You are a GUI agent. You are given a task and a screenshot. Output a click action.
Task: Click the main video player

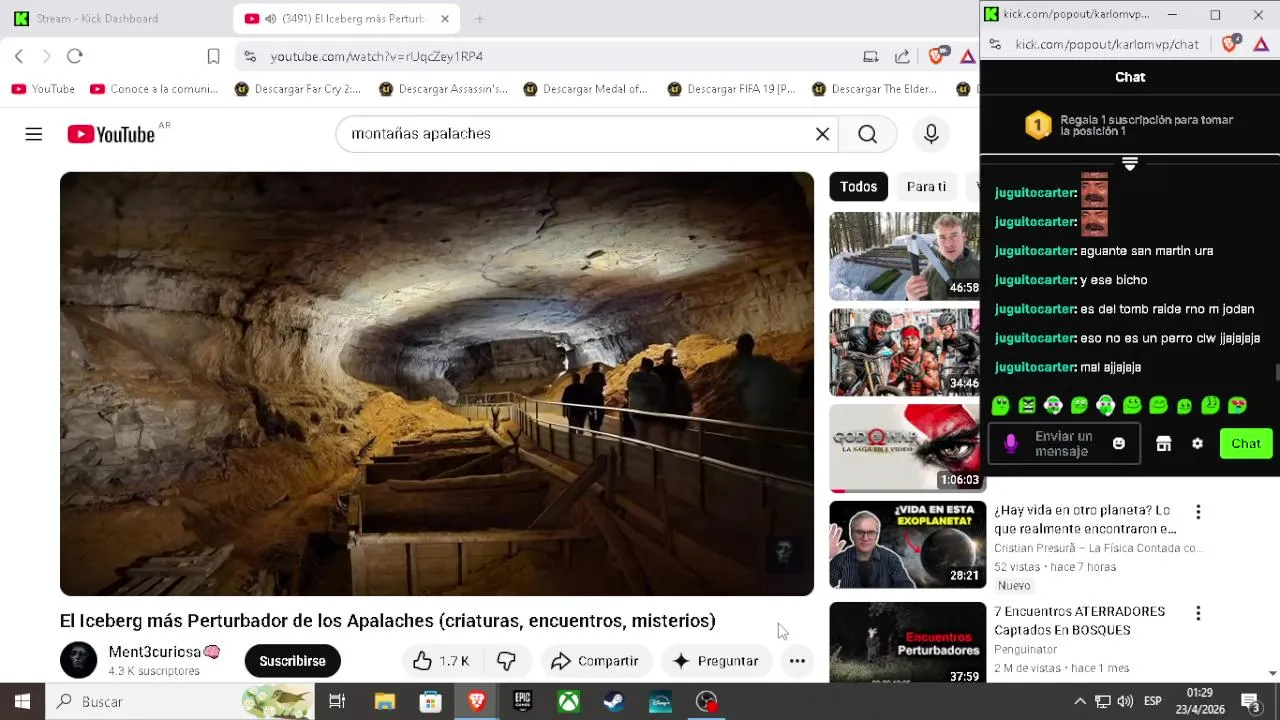coord(437,384)
